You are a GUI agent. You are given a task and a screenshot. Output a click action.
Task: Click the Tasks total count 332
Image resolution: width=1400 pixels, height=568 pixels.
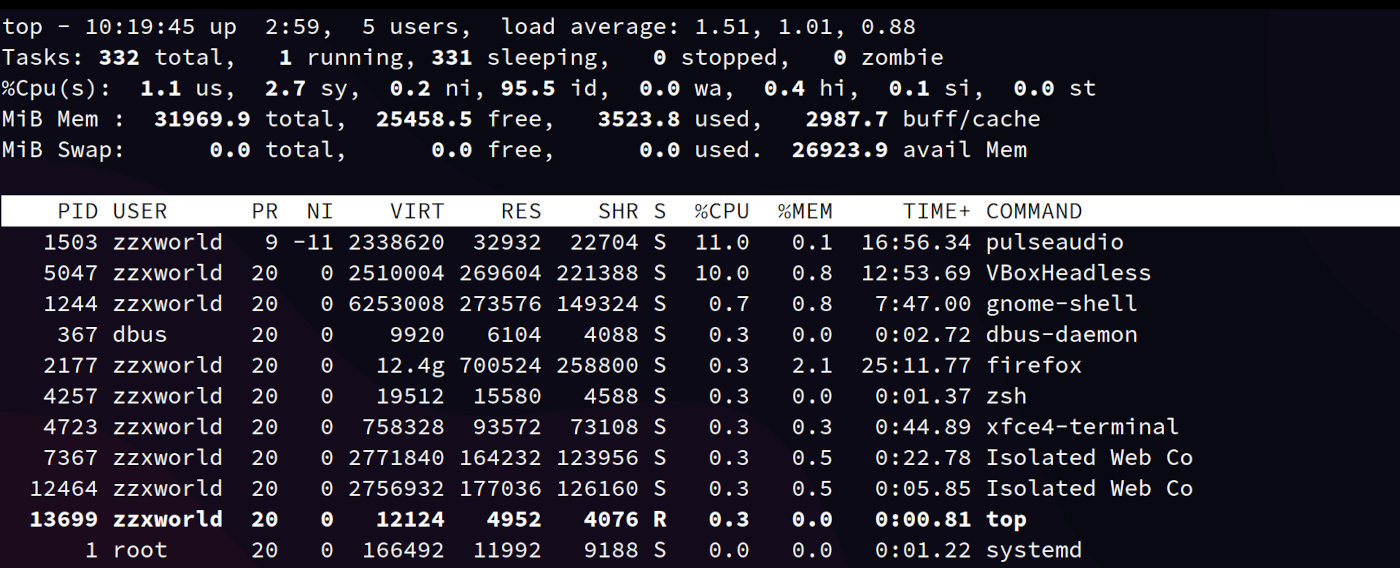(119, 57)
